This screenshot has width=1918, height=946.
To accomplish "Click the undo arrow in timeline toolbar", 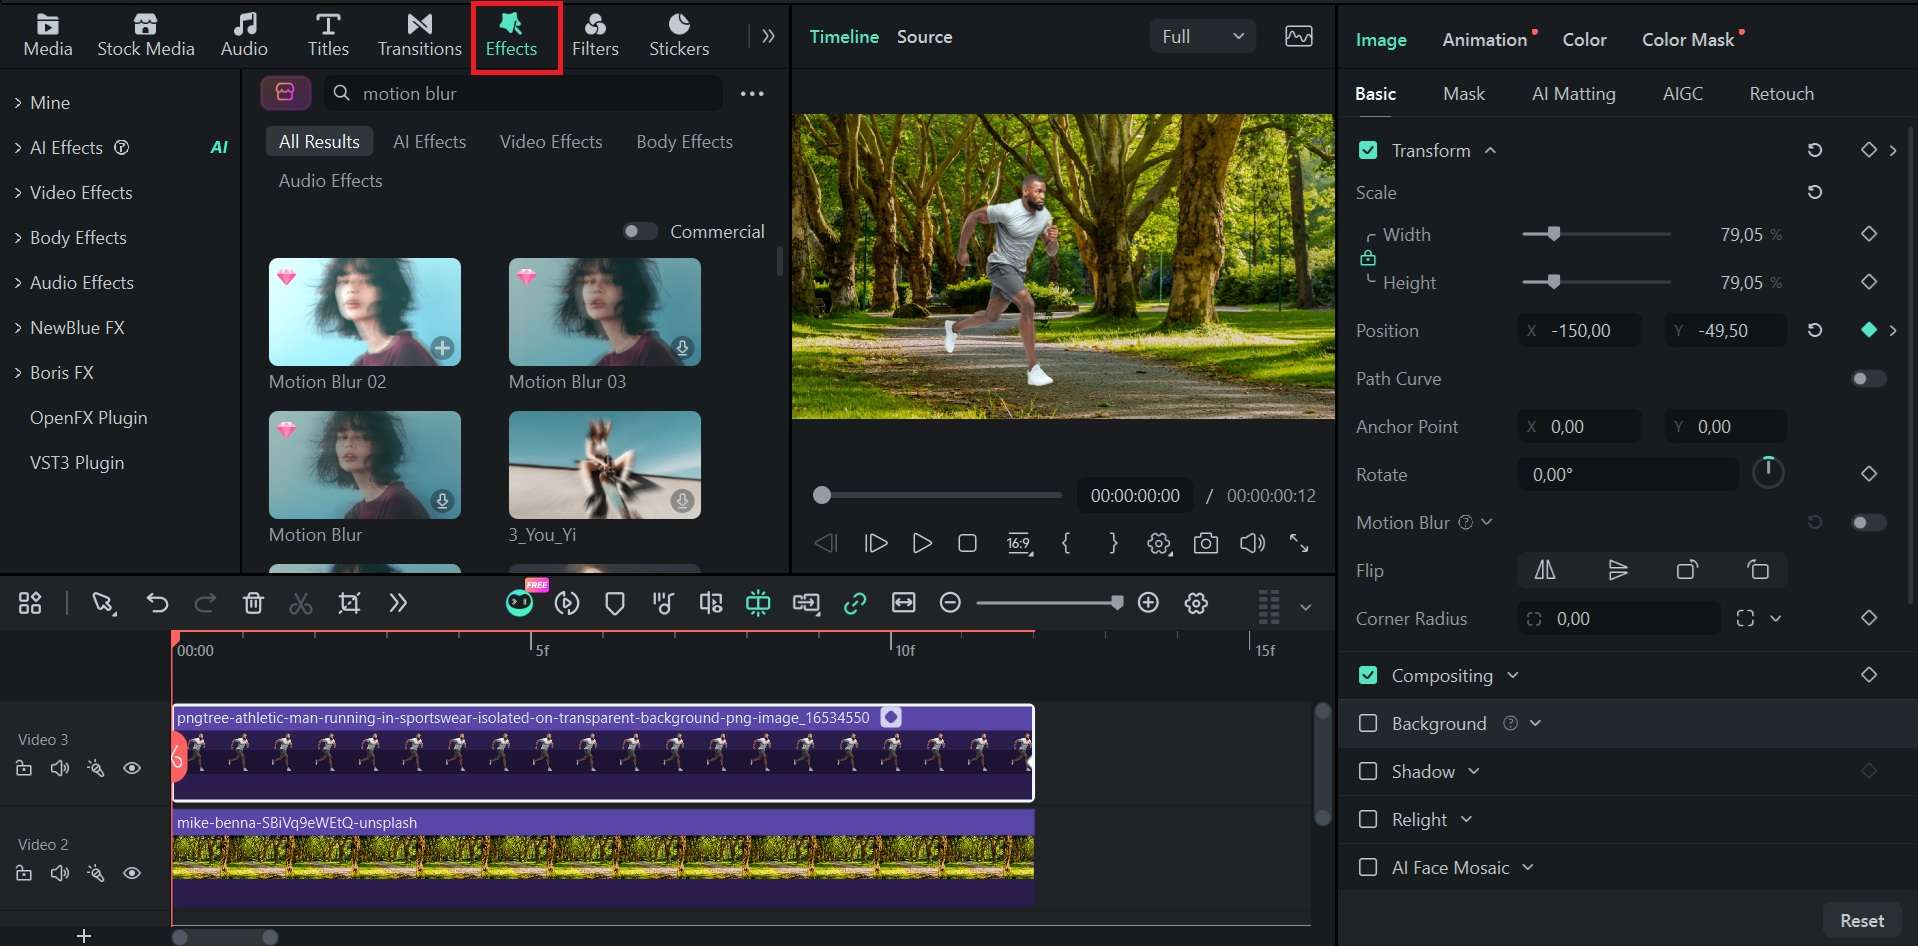I will click(x=157, y=603).
